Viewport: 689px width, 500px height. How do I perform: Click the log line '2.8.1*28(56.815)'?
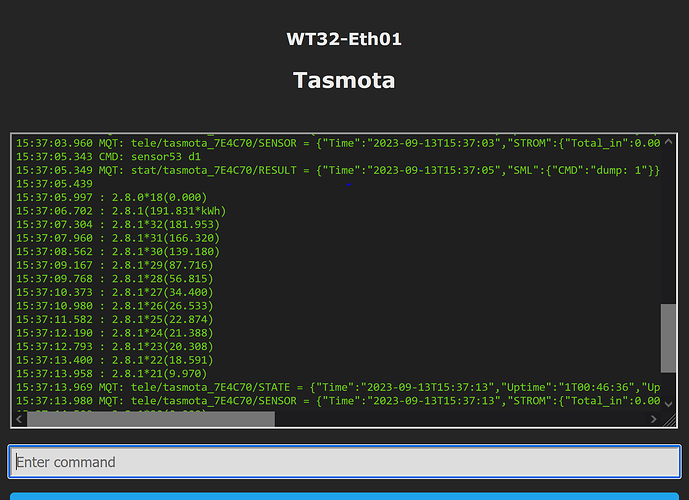click(x=115, y=279)
